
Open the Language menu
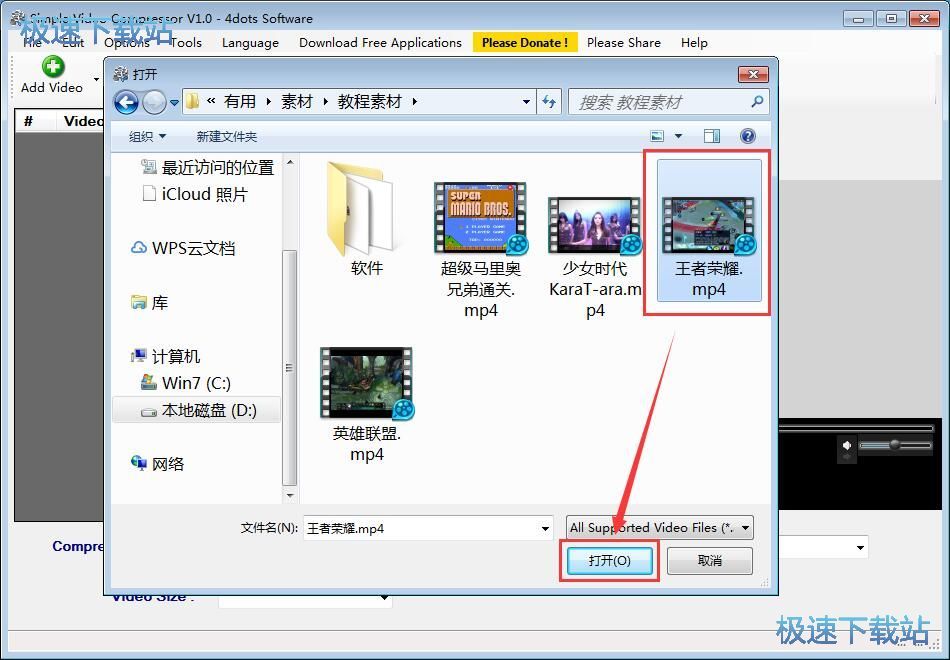[x=250, y=42]
